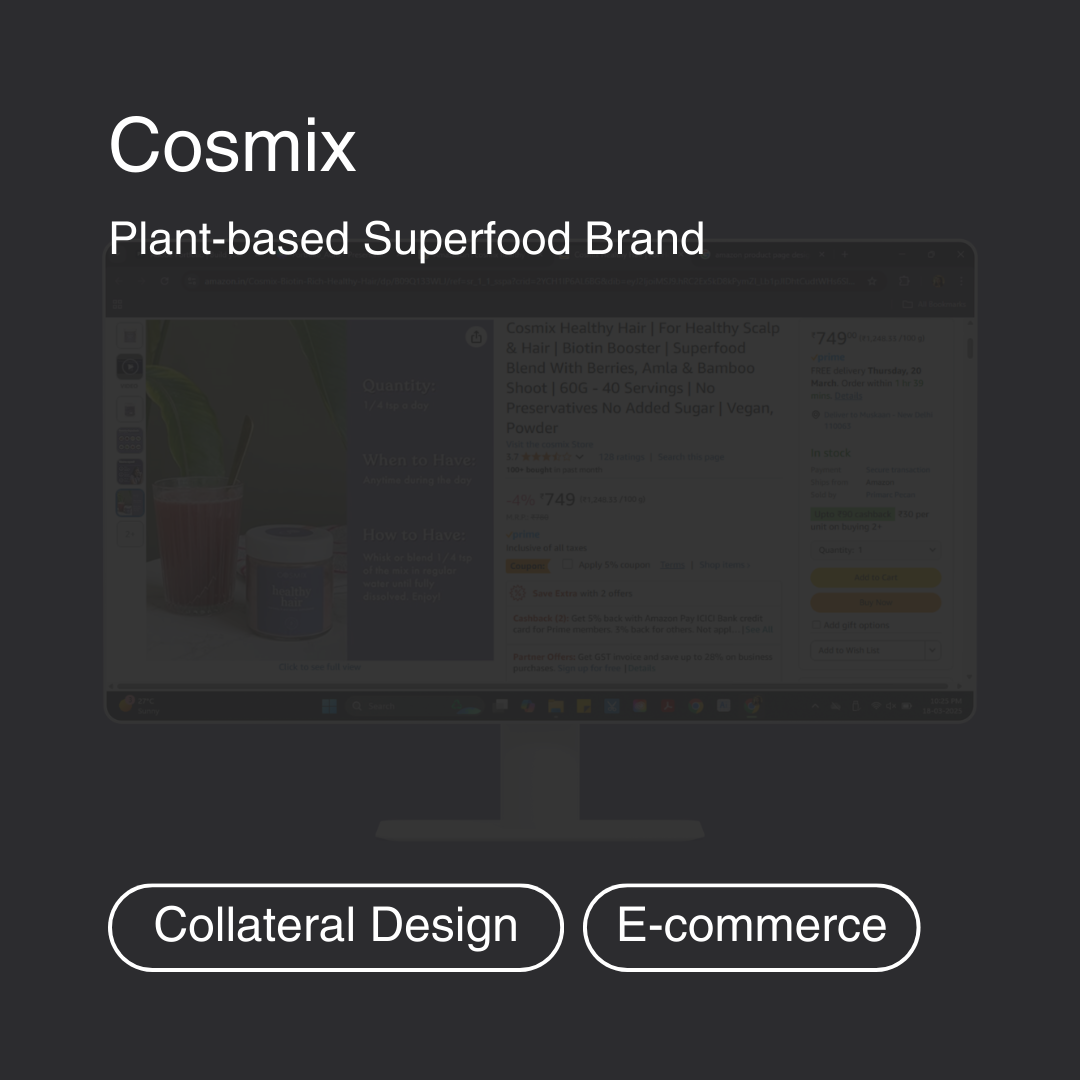Click the Collateral Design tag pill
This screenshot has width=1080, height=1080.
click(x=335, y=927)
